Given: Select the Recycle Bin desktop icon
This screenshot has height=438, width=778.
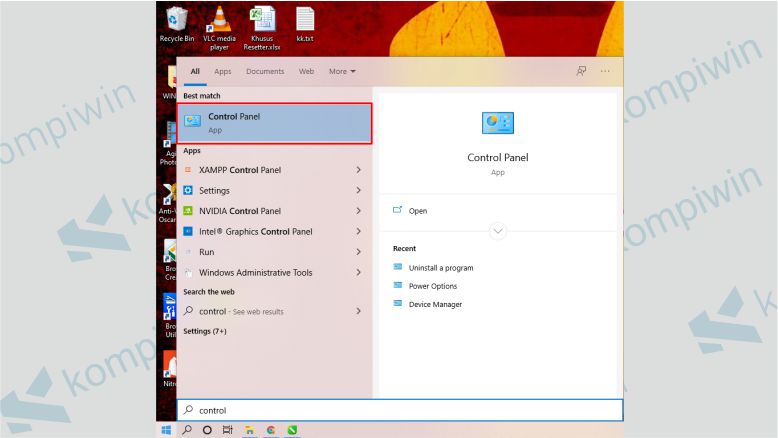Looking at the screenshot, I should [x=177, y=24].
